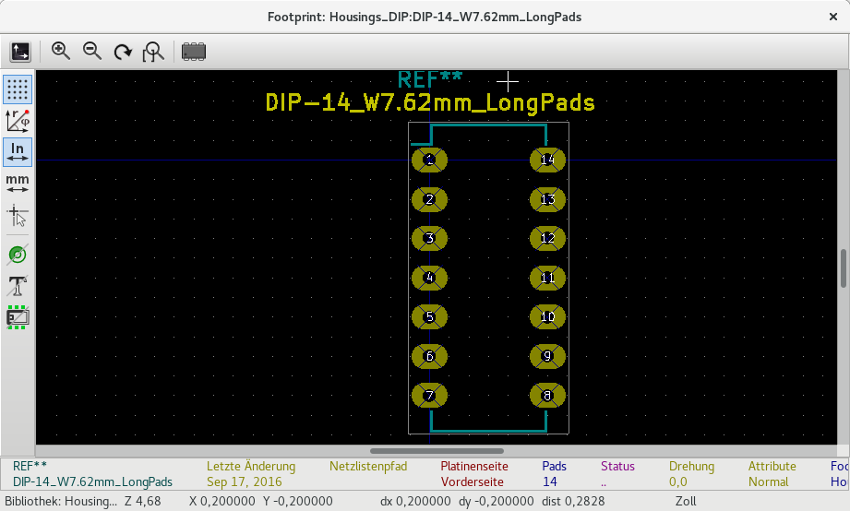Viewport: 850px width, 511px height.
Task: Toggle pad sketch mode
Action: click(x=17, y=254)
